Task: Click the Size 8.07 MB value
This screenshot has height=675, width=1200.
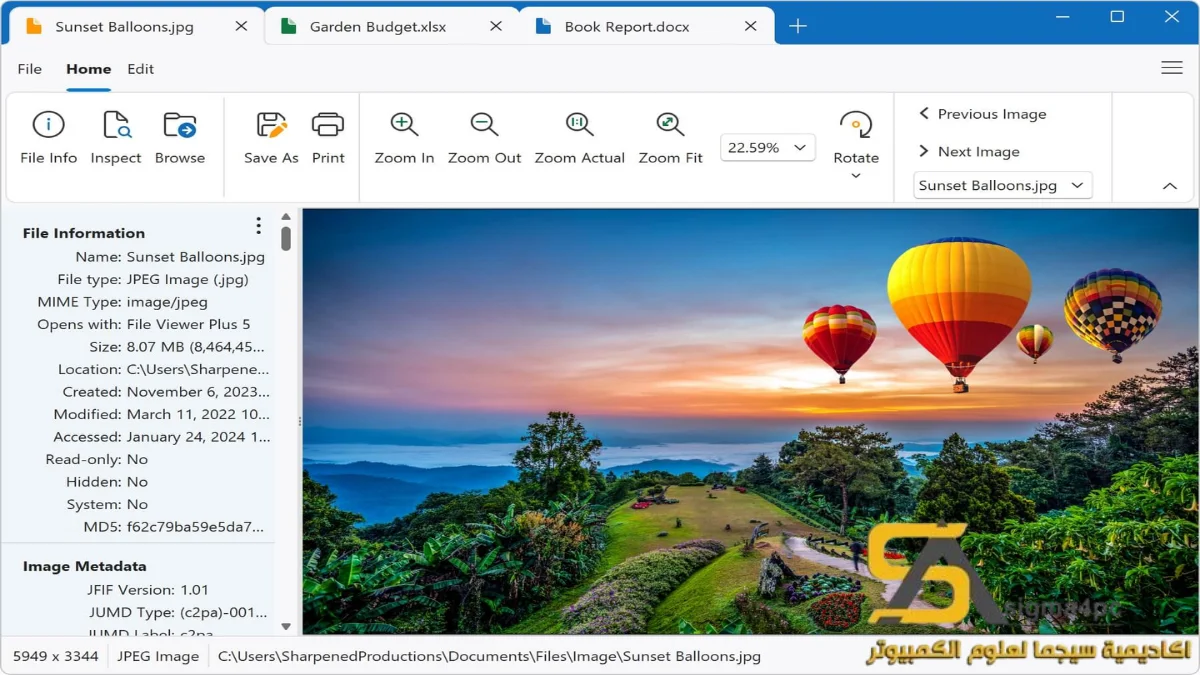Action: pos(196,347)
